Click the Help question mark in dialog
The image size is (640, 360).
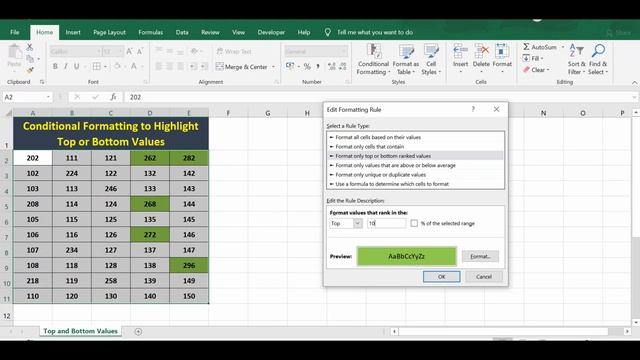click(473, 109)
